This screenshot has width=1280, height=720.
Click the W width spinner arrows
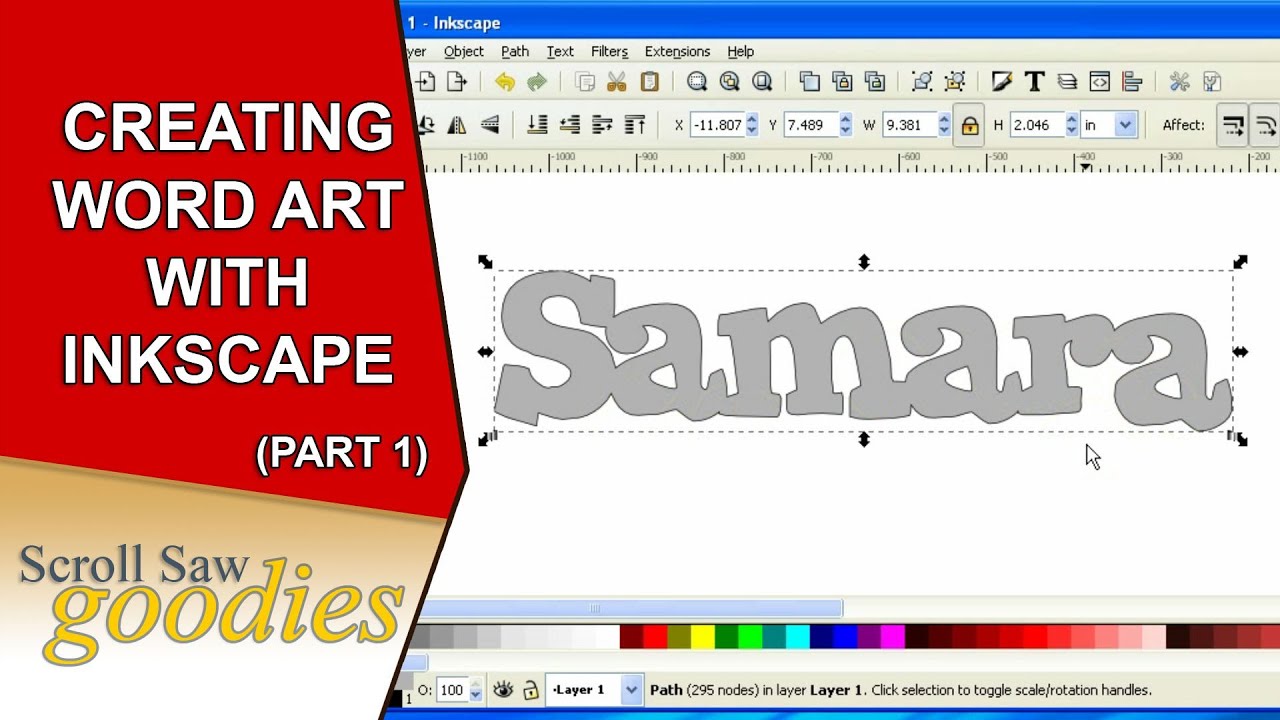click(944, 125)
